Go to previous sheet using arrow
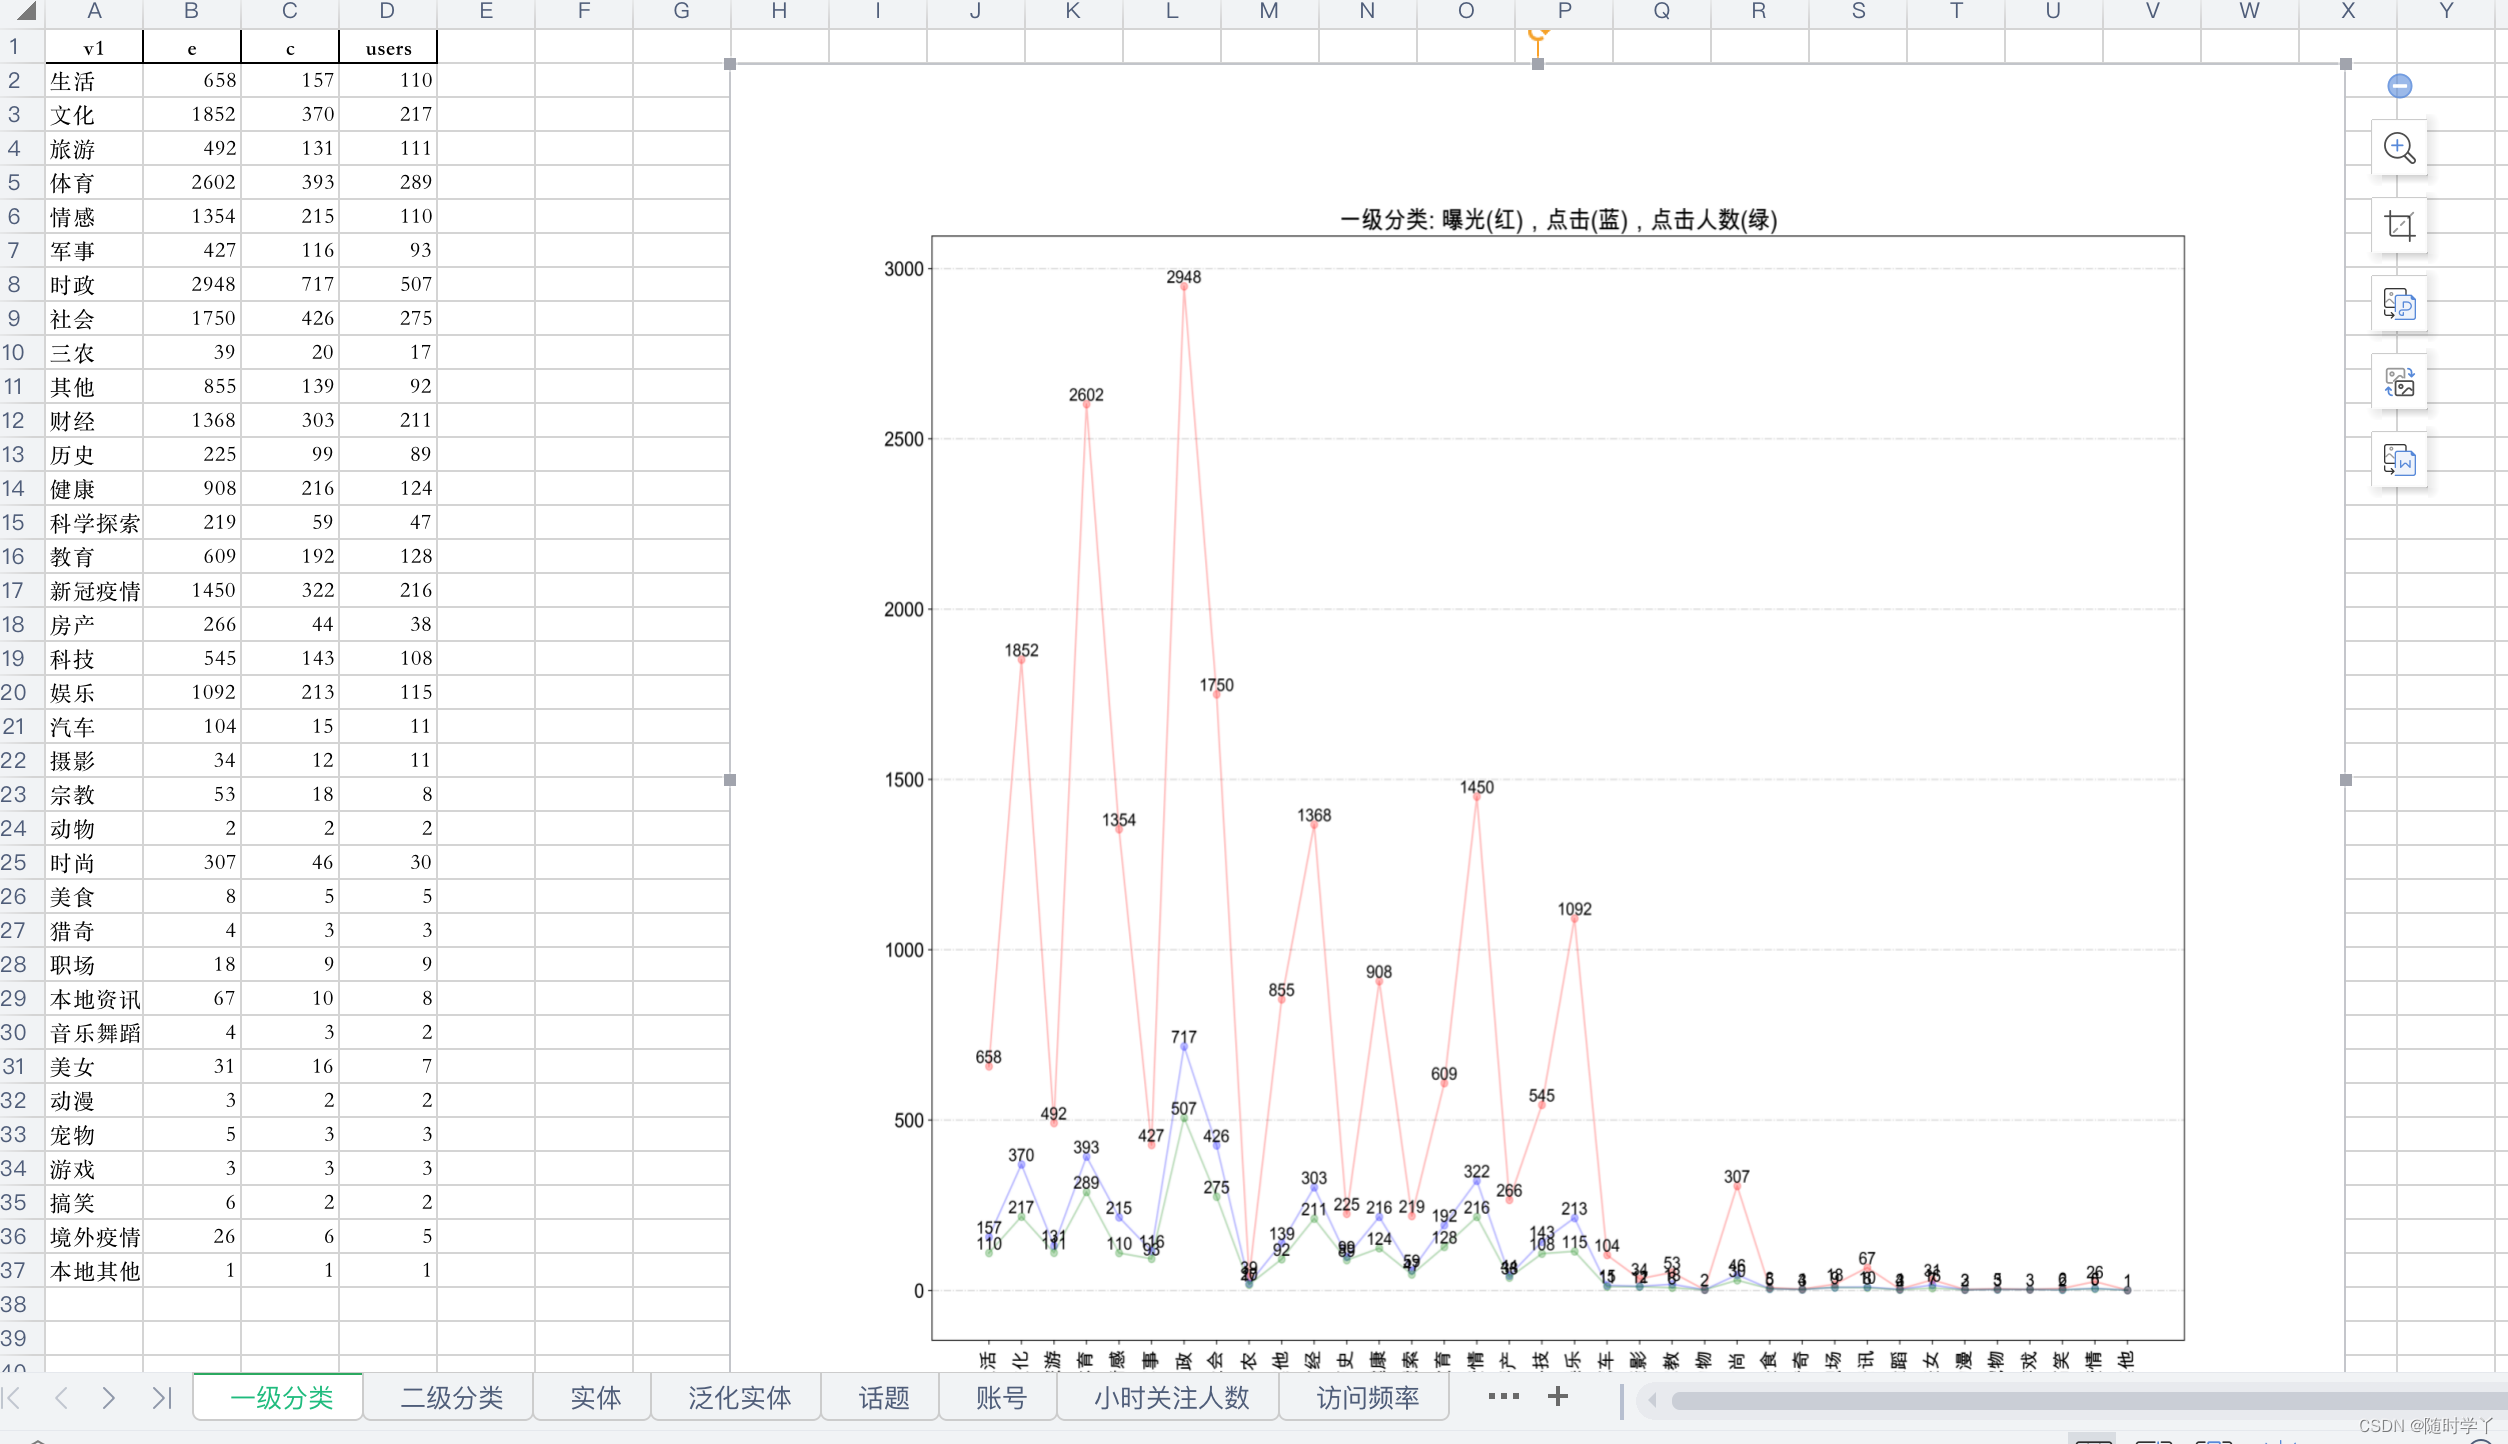The height and width of the screenshot is (1444, 2508). pyautogui.click(x=61, y=1398)
